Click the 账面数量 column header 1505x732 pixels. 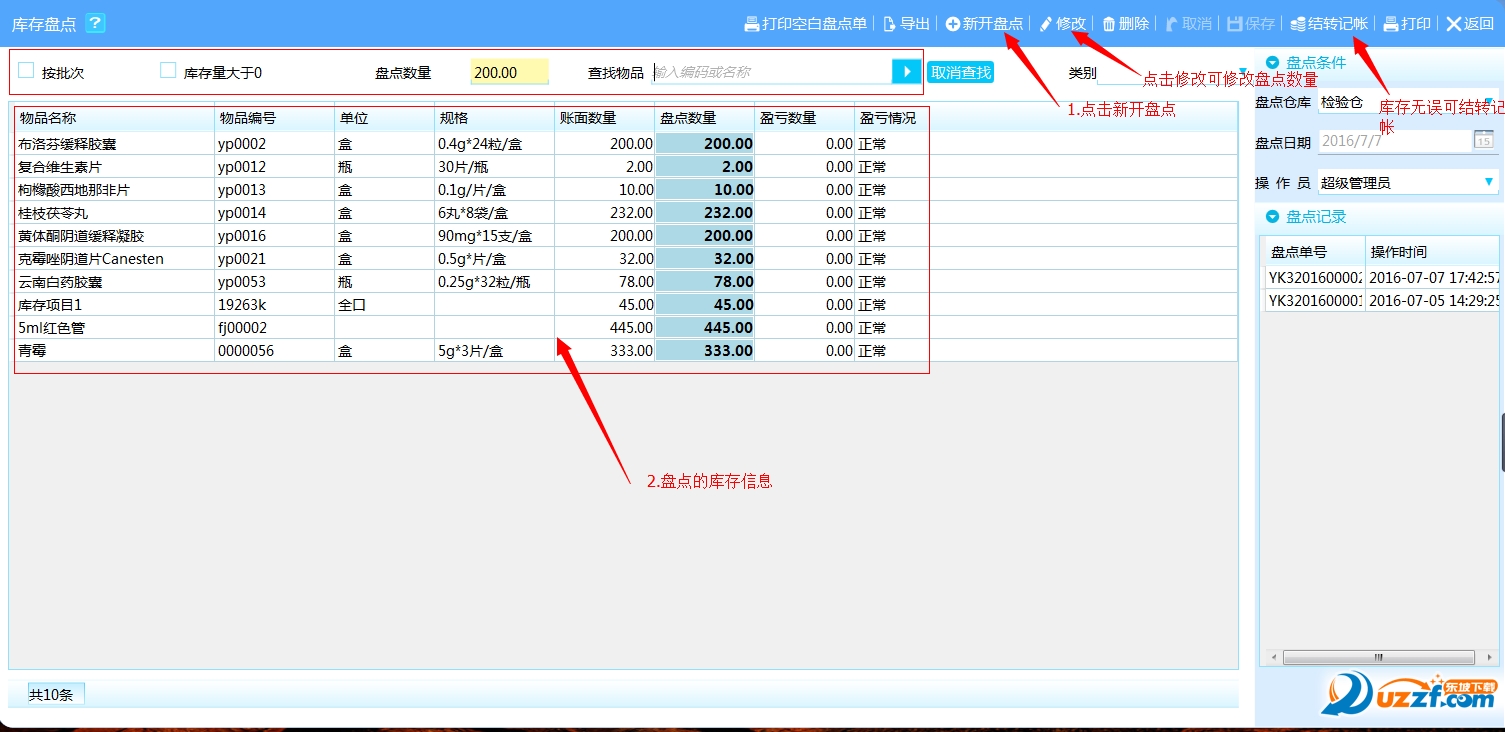[x=604, y=118]
